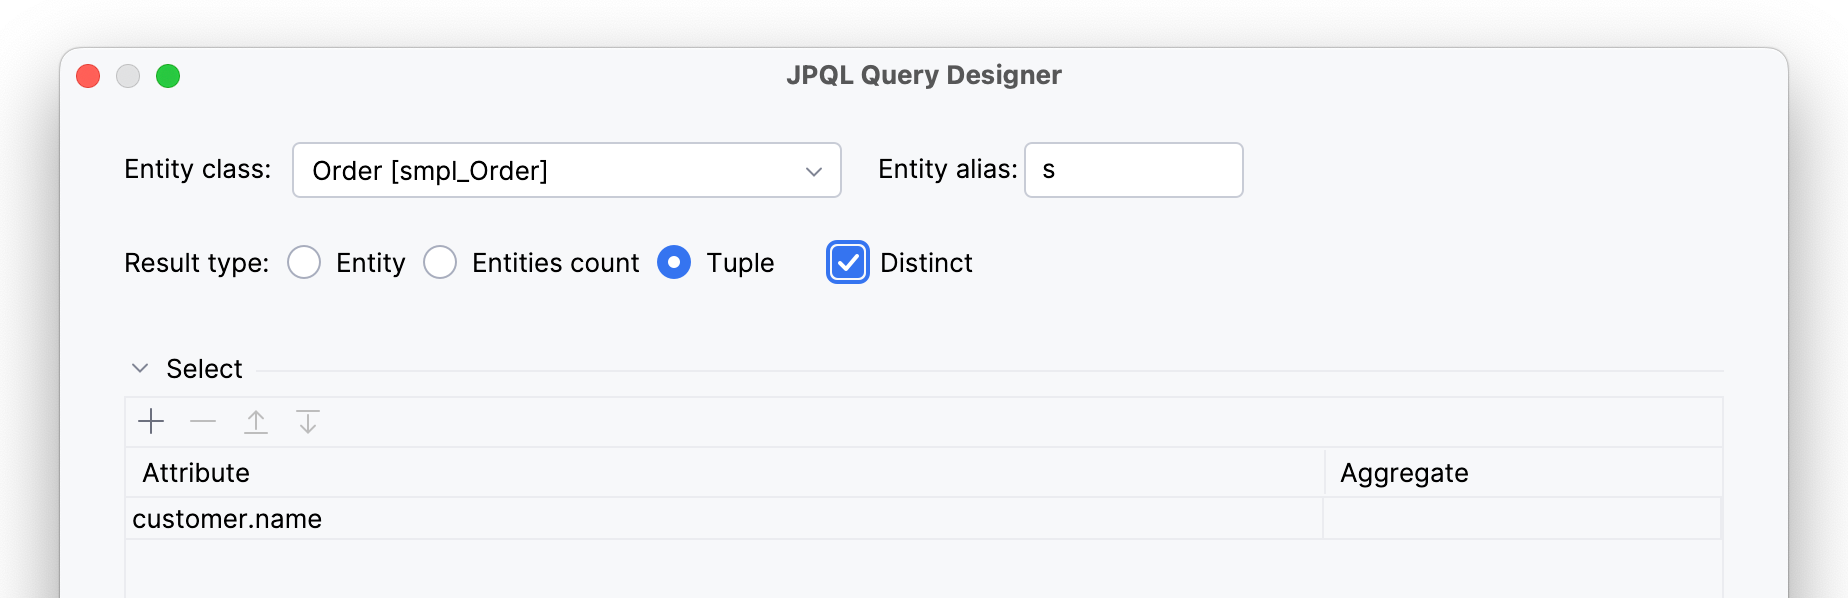The image size is (1848, 598).
Task: Add a new attribute with the plus icon
Action: [151, 422]
